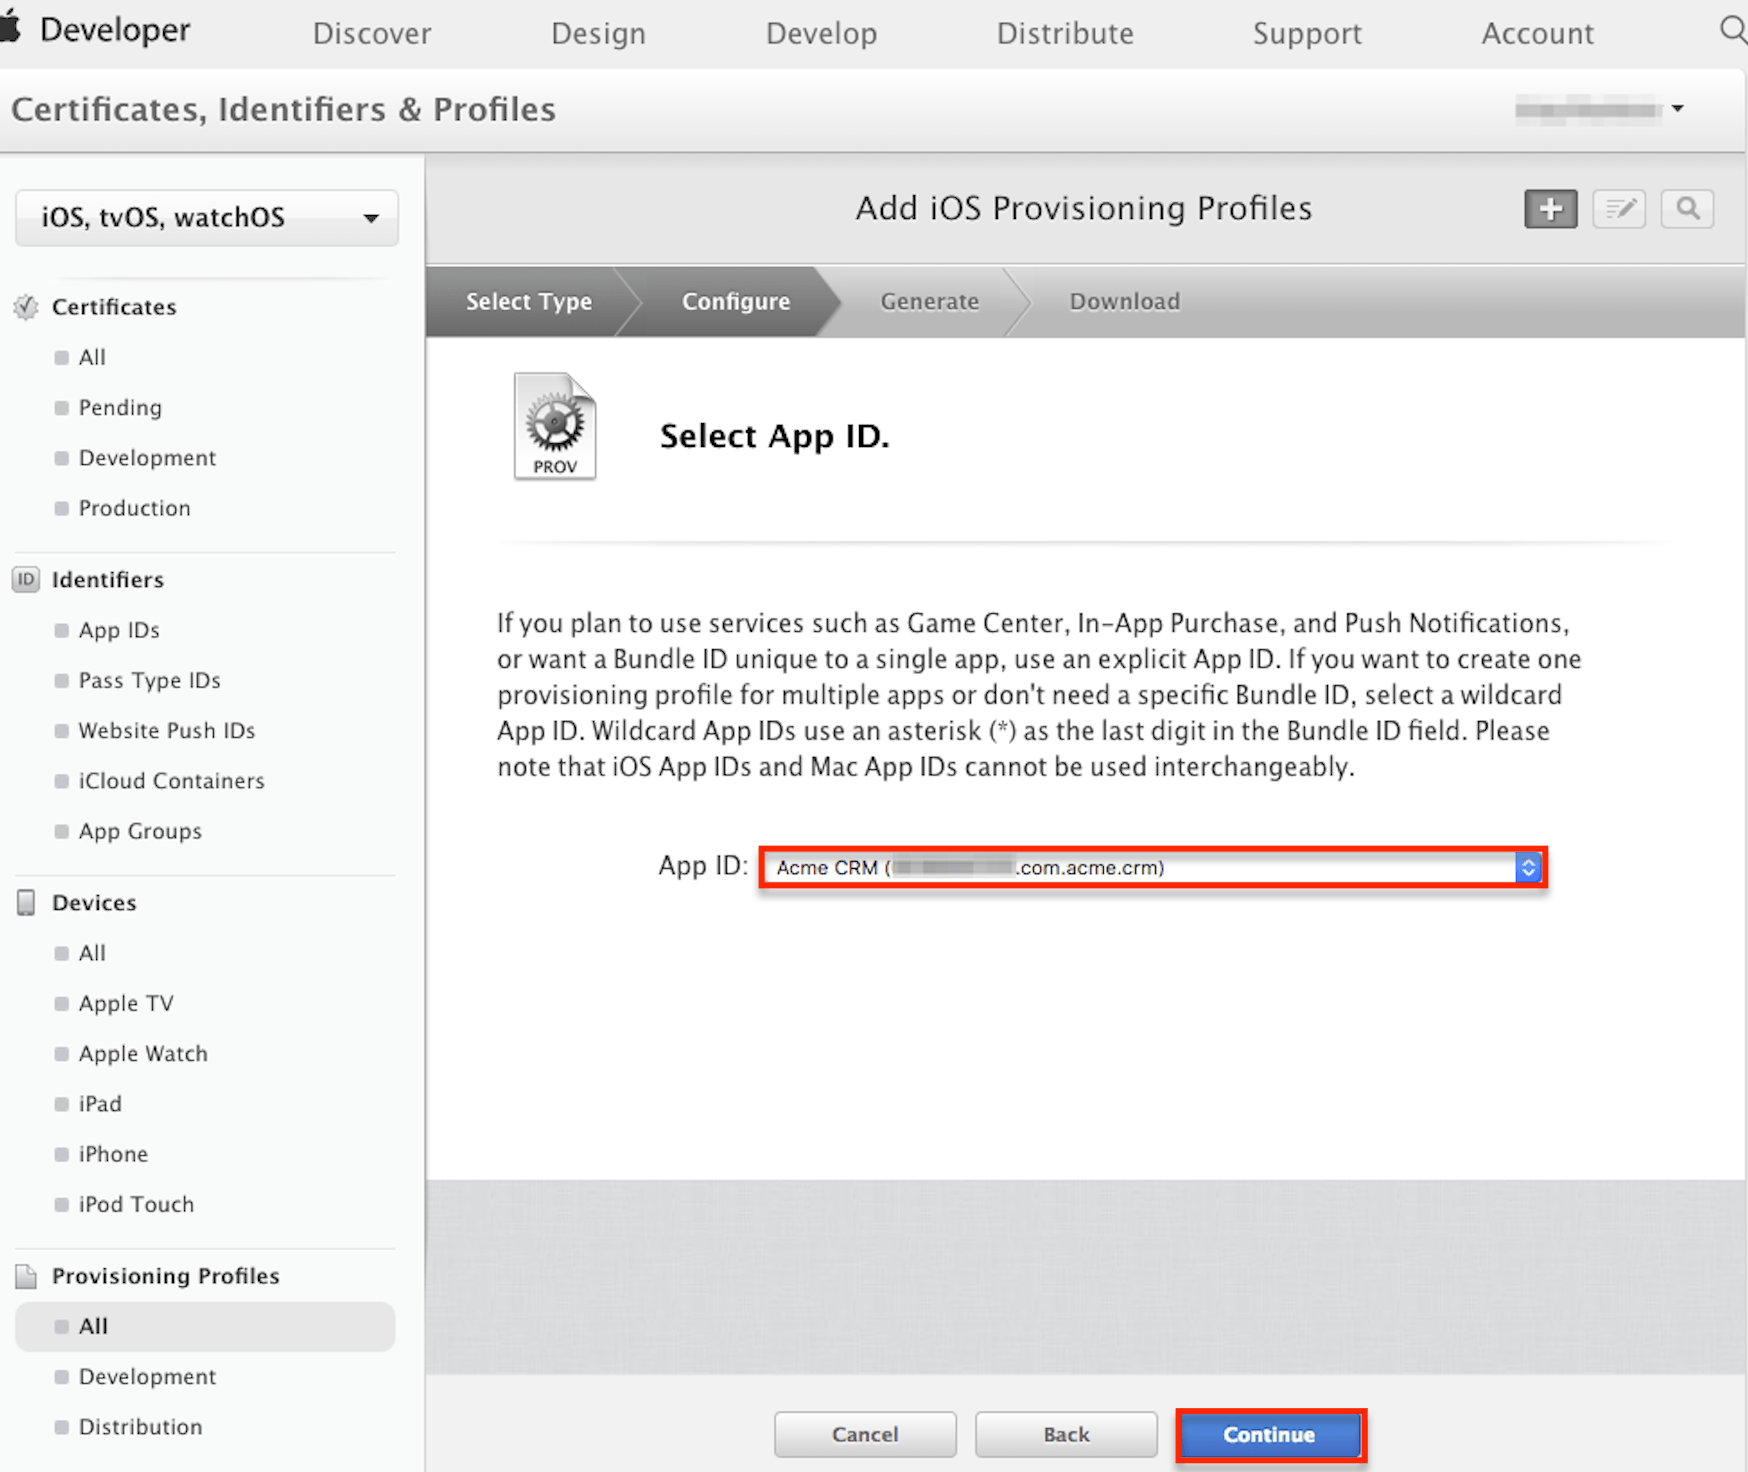Click the Identifiers section heading
This screenshot has width=1748, height=1472.
(x=108, y=580)
